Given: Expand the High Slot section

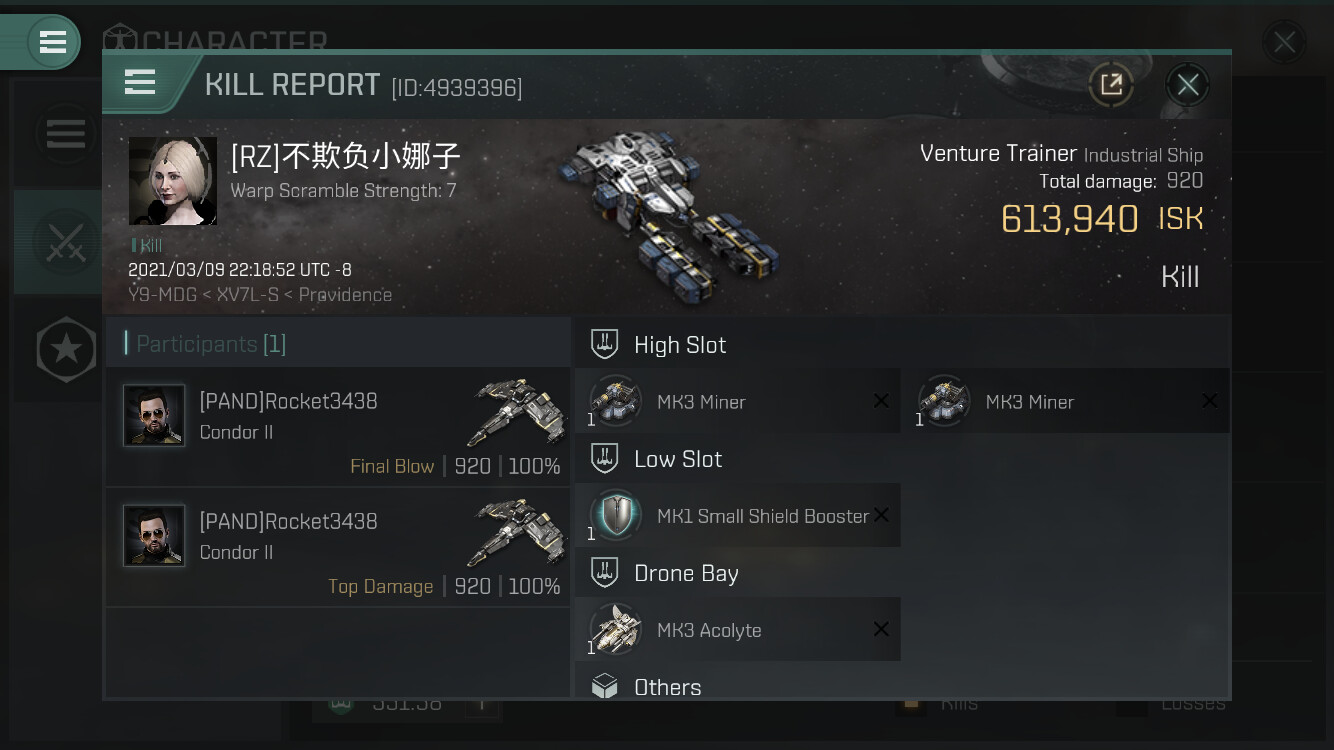Looking at the screenshot, I should coord(901,345).
